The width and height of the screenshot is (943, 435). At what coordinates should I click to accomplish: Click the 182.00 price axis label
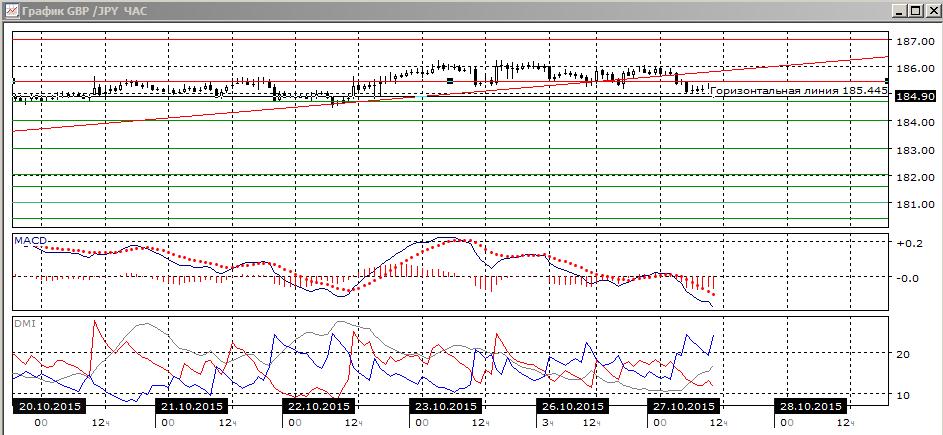click(x=915, y=177)
